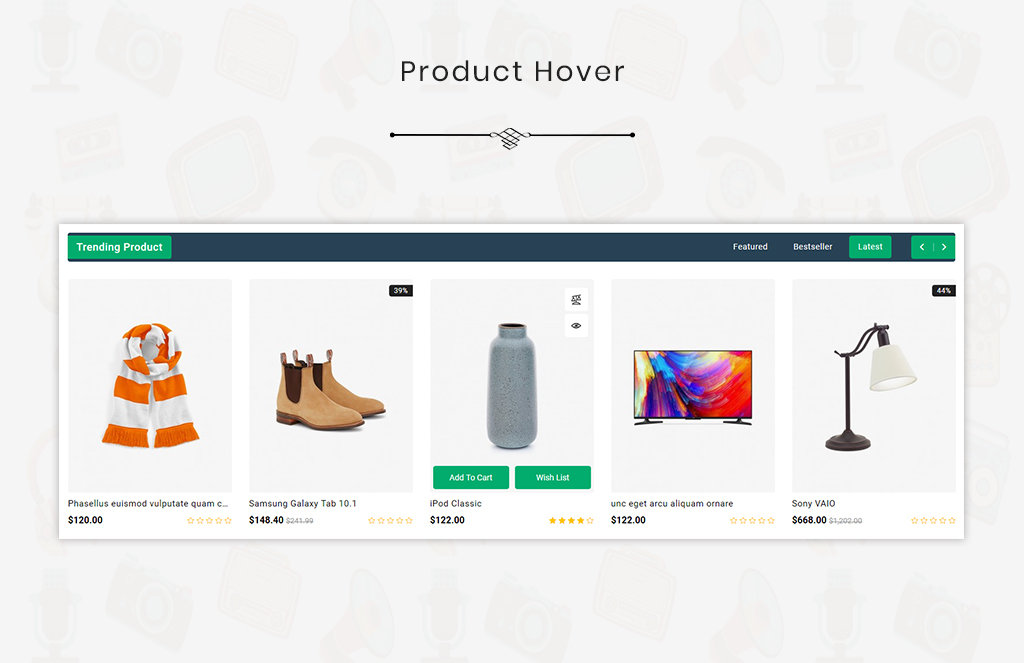Click the colorful TV product image
Screen dimensions: 1024x663
tap(693, 385)
